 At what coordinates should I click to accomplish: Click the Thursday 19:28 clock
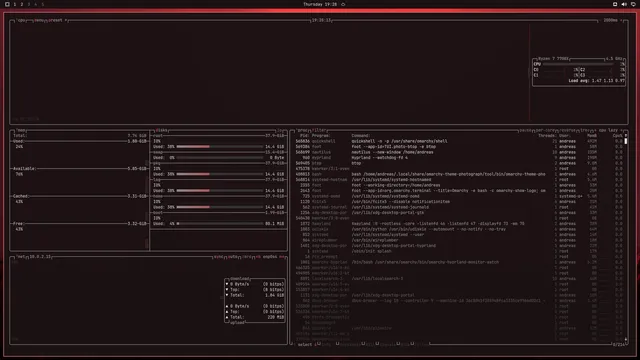click(320, 4)
